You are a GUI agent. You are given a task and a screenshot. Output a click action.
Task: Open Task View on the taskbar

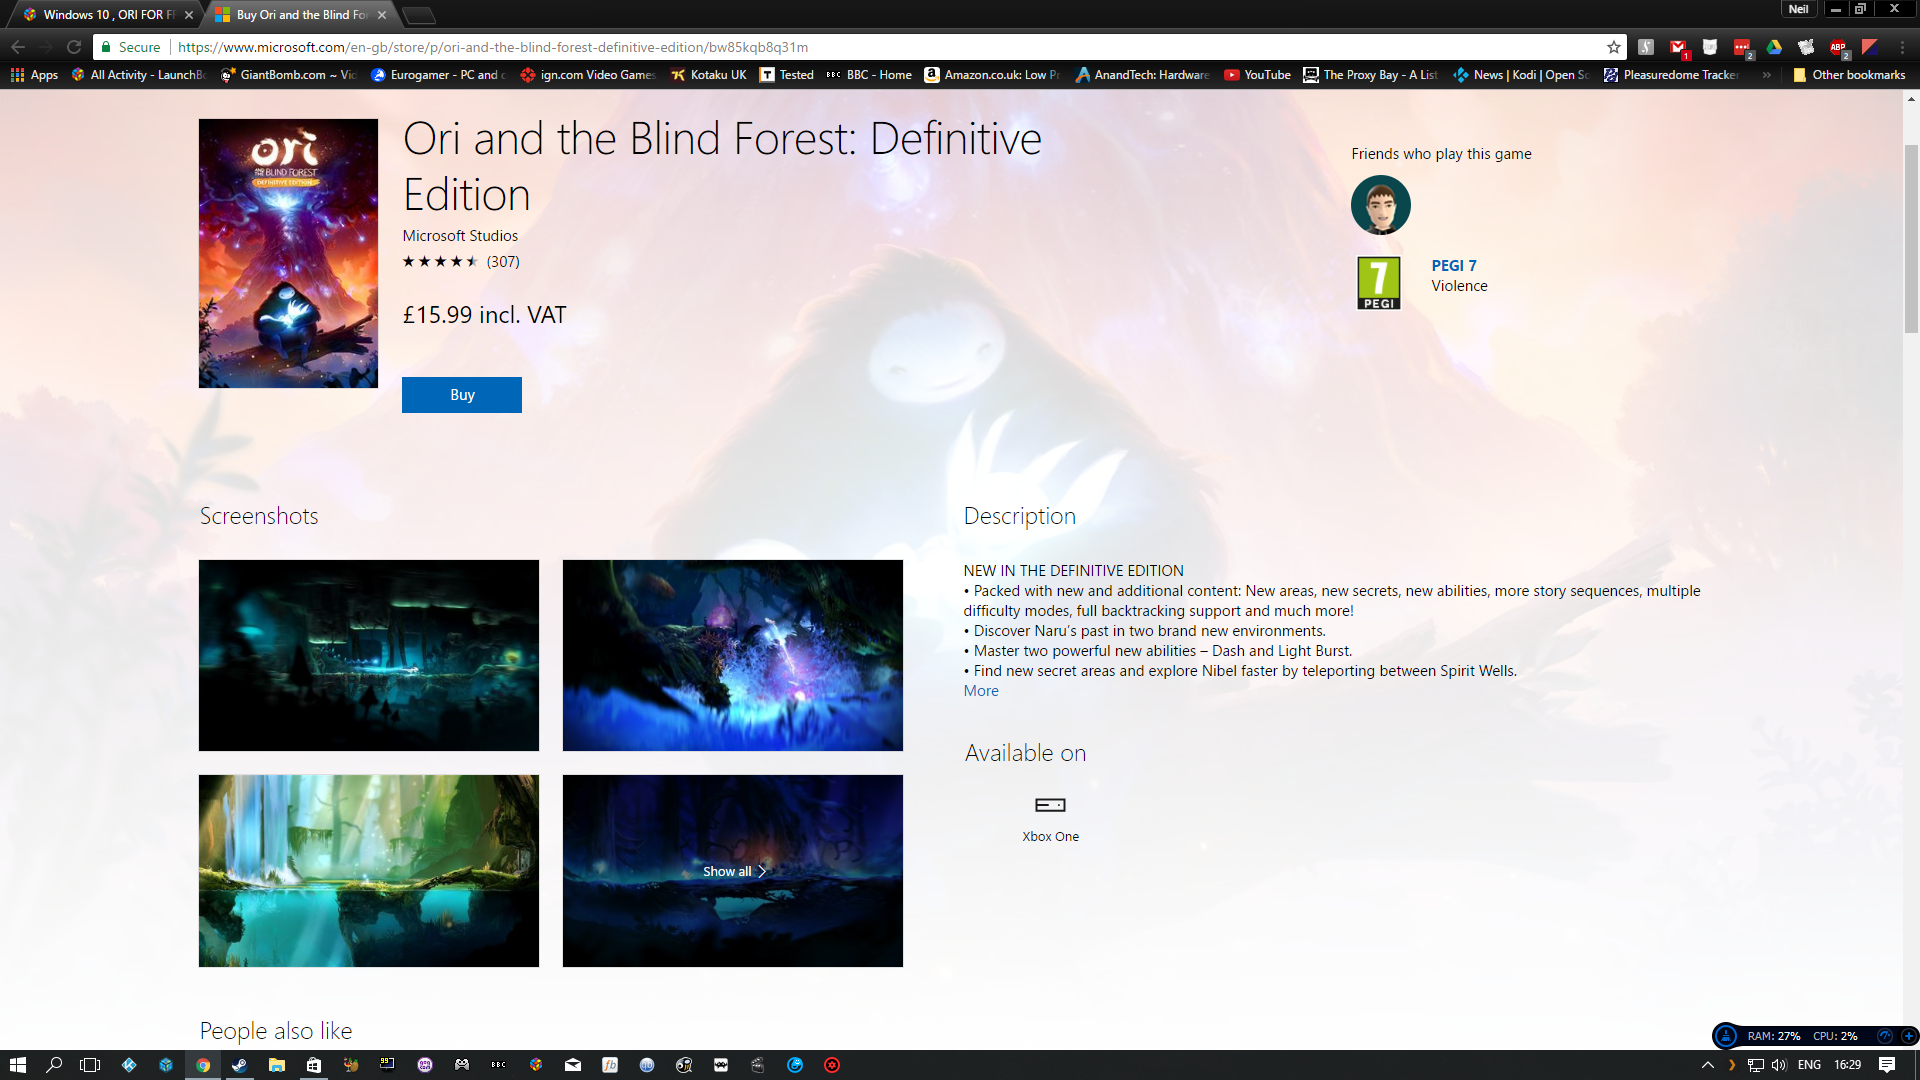[x=90, y=1065]
